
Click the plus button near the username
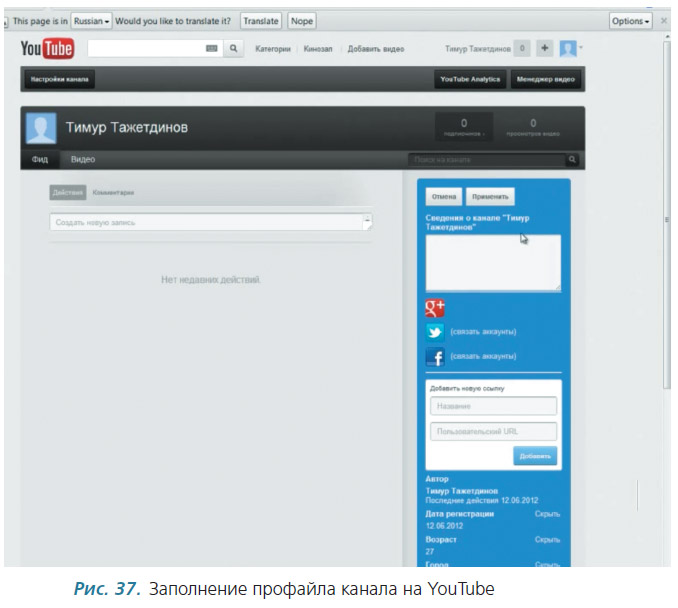[544, 48]
